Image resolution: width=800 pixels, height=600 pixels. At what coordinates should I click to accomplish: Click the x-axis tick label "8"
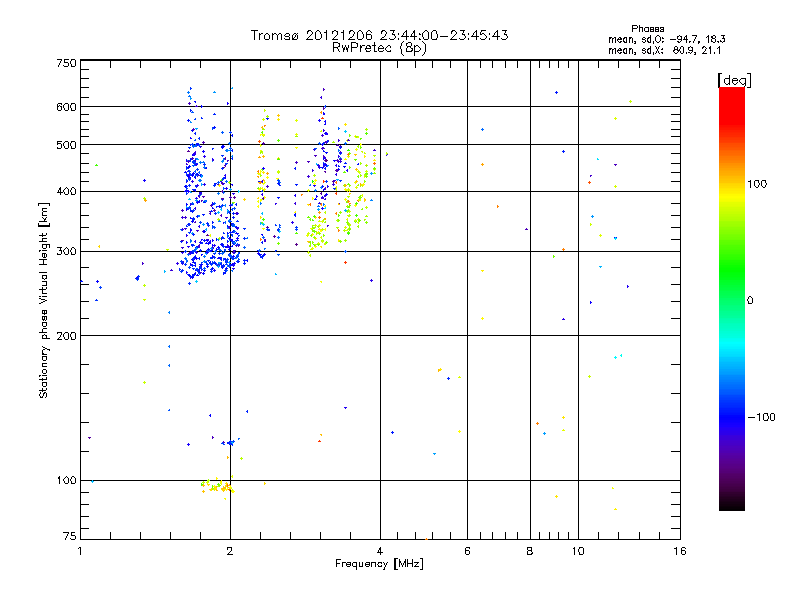pyautogui.click(x=530, y=551)
